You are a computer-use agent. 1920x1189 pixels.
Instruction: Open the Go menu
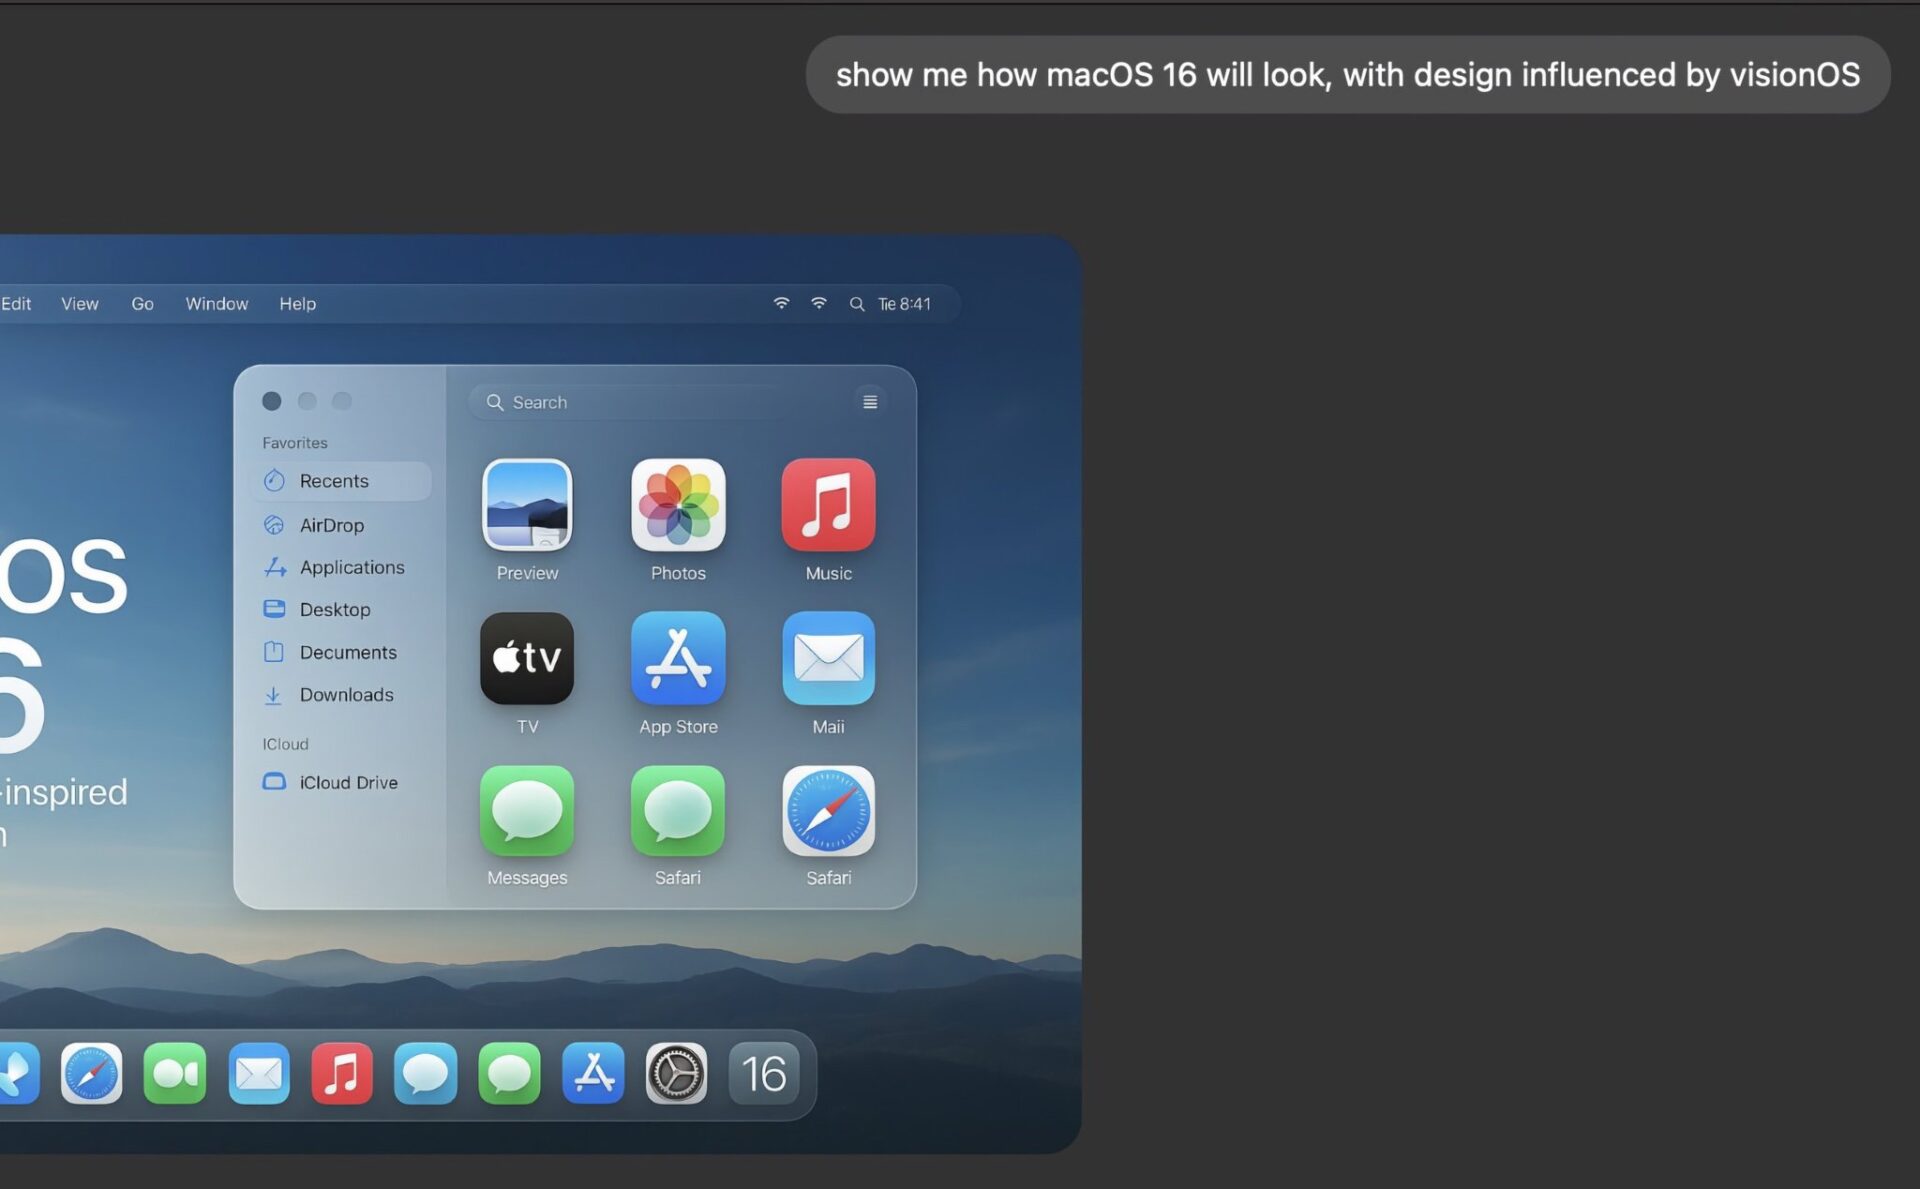pyautogui.click(x=142, y=304)
